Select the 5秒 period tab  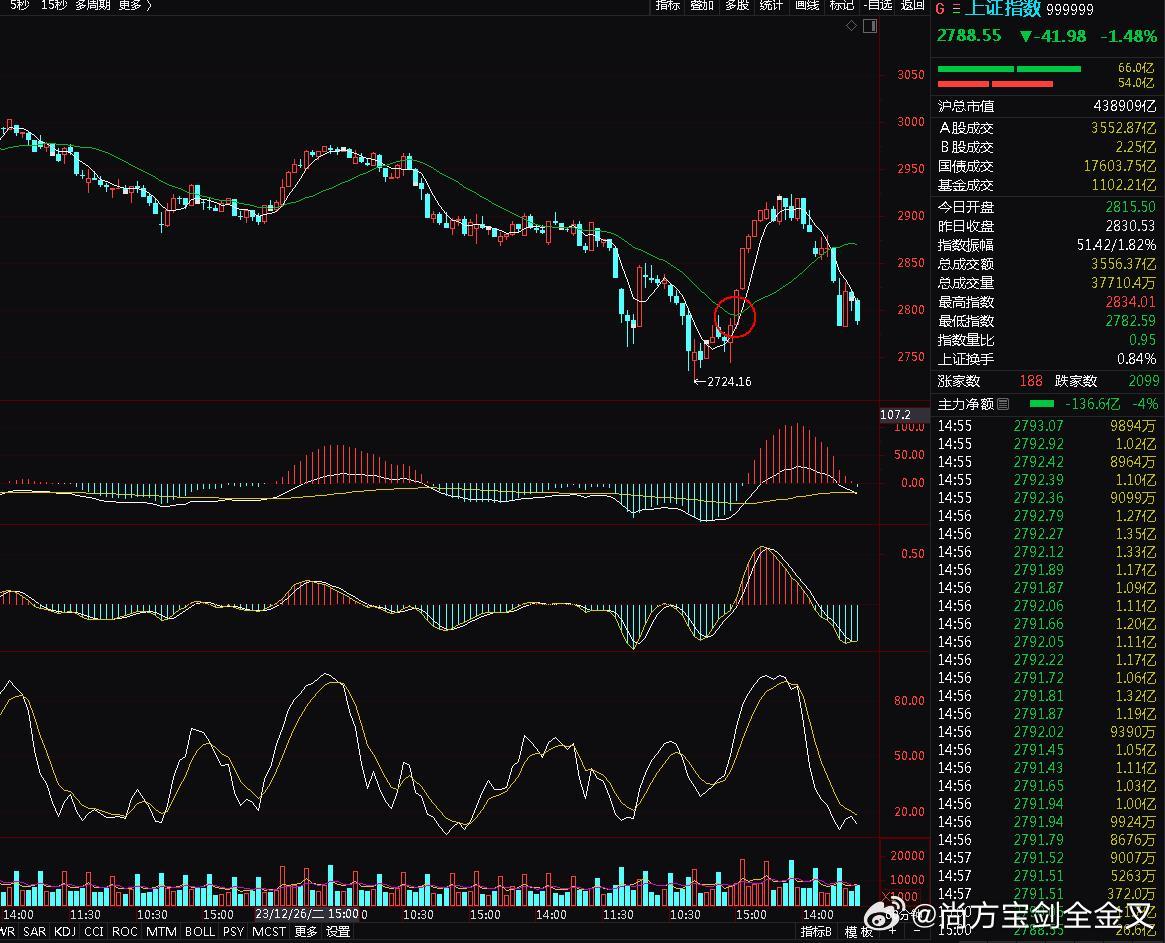[19, 5]
